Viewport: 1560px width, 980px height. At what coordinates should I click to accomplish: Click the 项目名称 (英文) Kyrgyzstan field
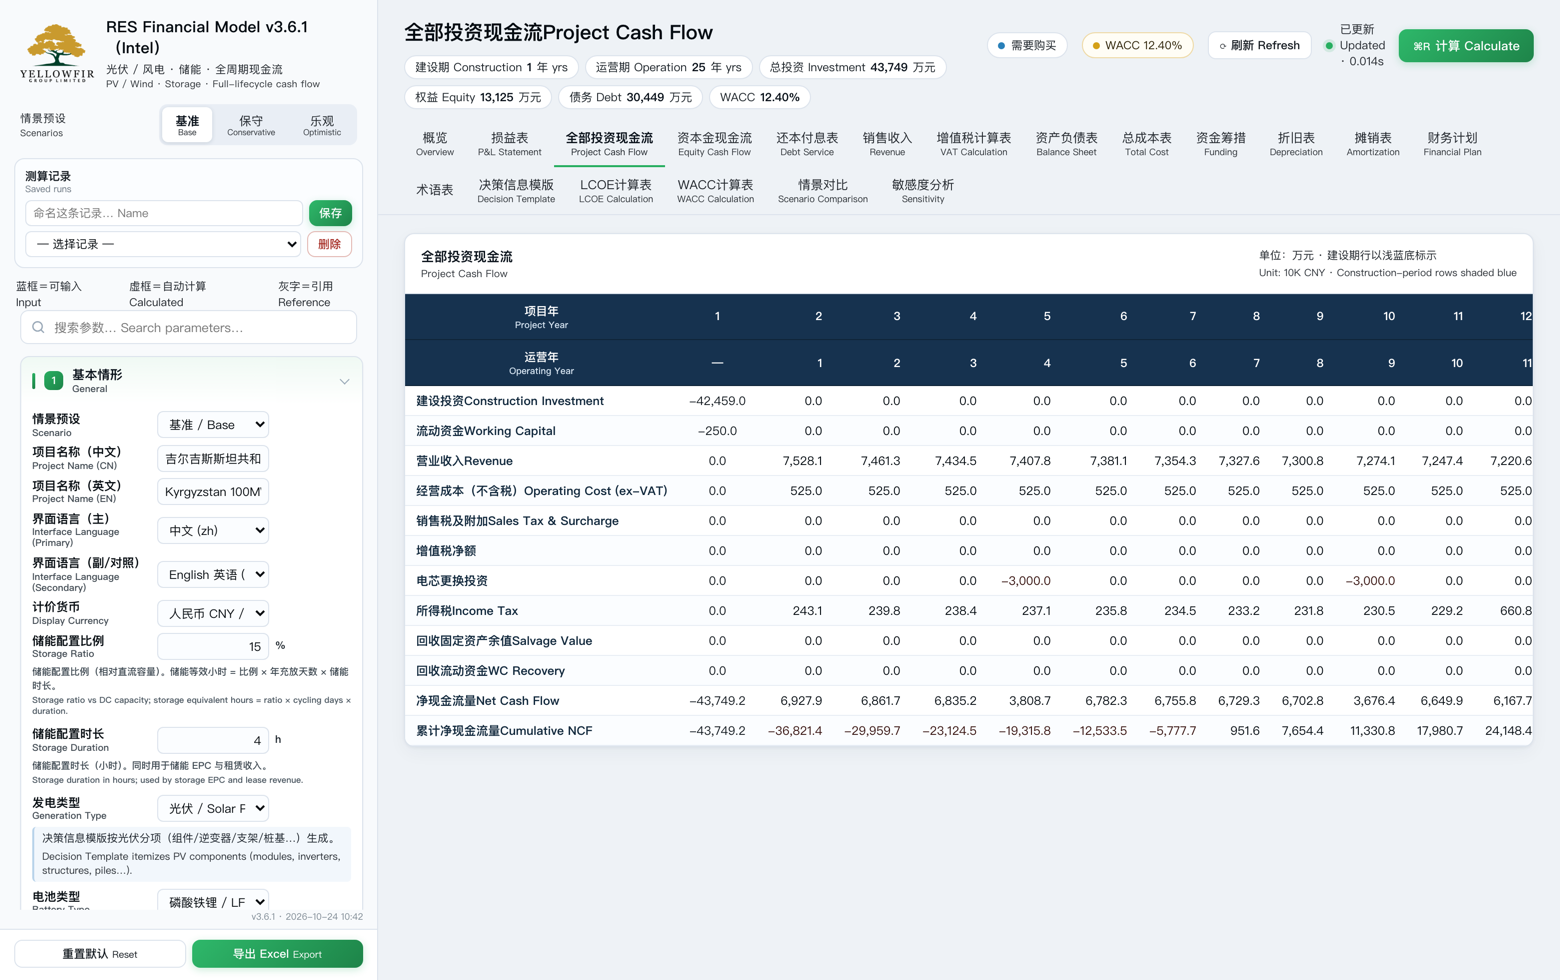point(213,491)
